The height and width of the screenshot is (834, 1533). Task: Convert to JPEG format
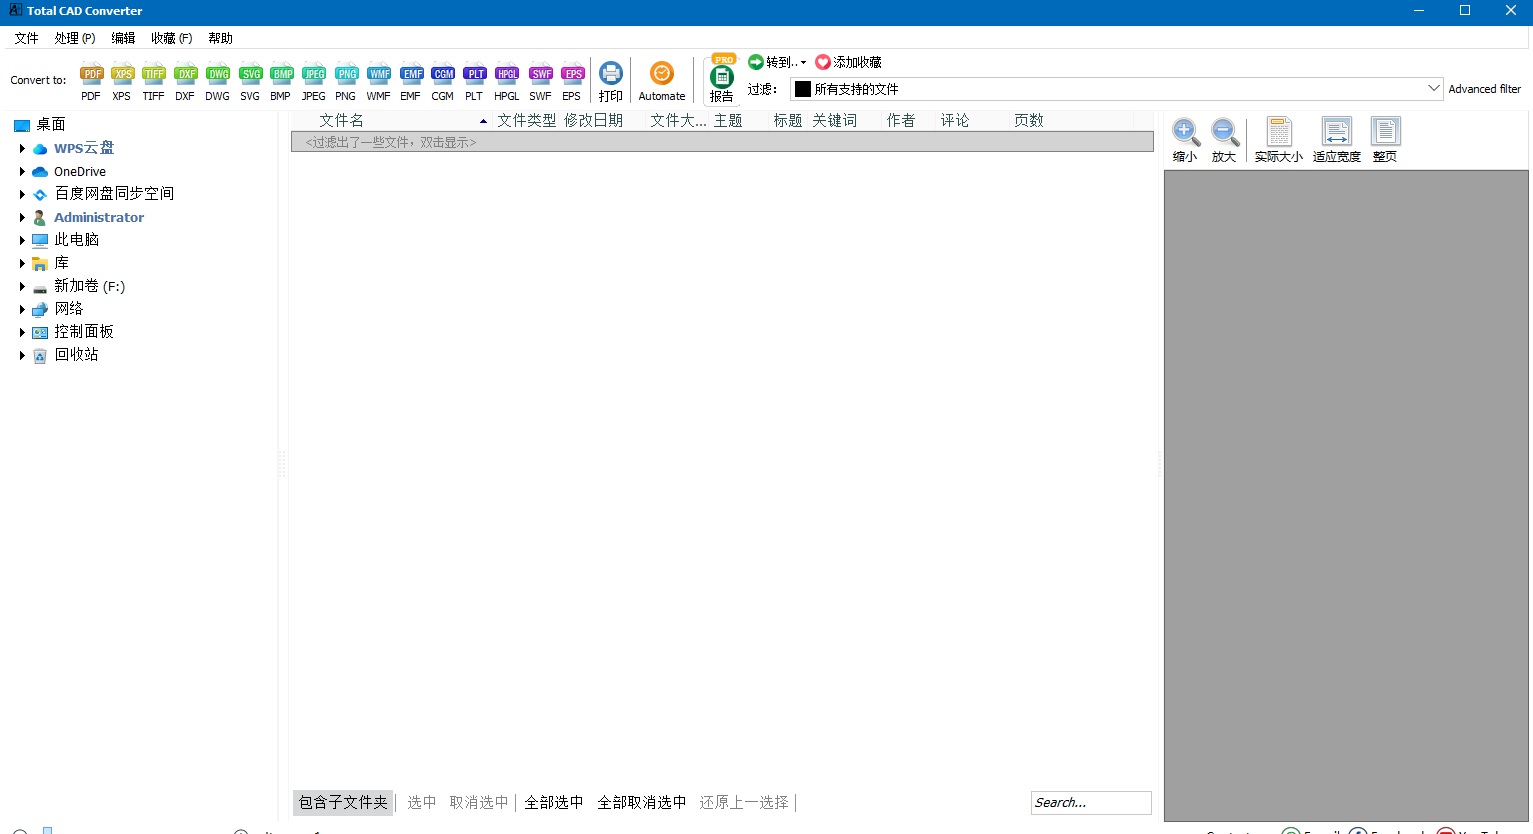point(314,82)
